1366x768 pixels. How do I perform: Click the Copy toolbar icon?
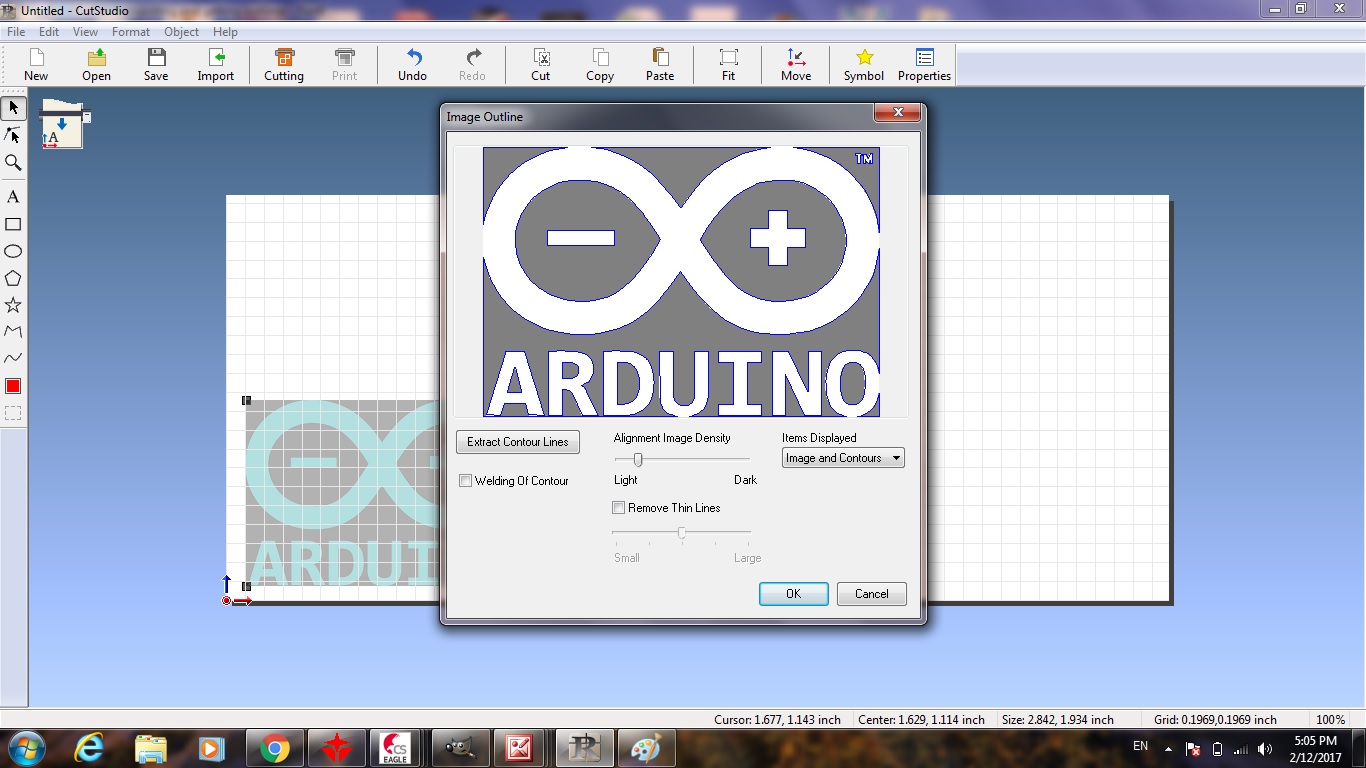click(x=600, y=65)
